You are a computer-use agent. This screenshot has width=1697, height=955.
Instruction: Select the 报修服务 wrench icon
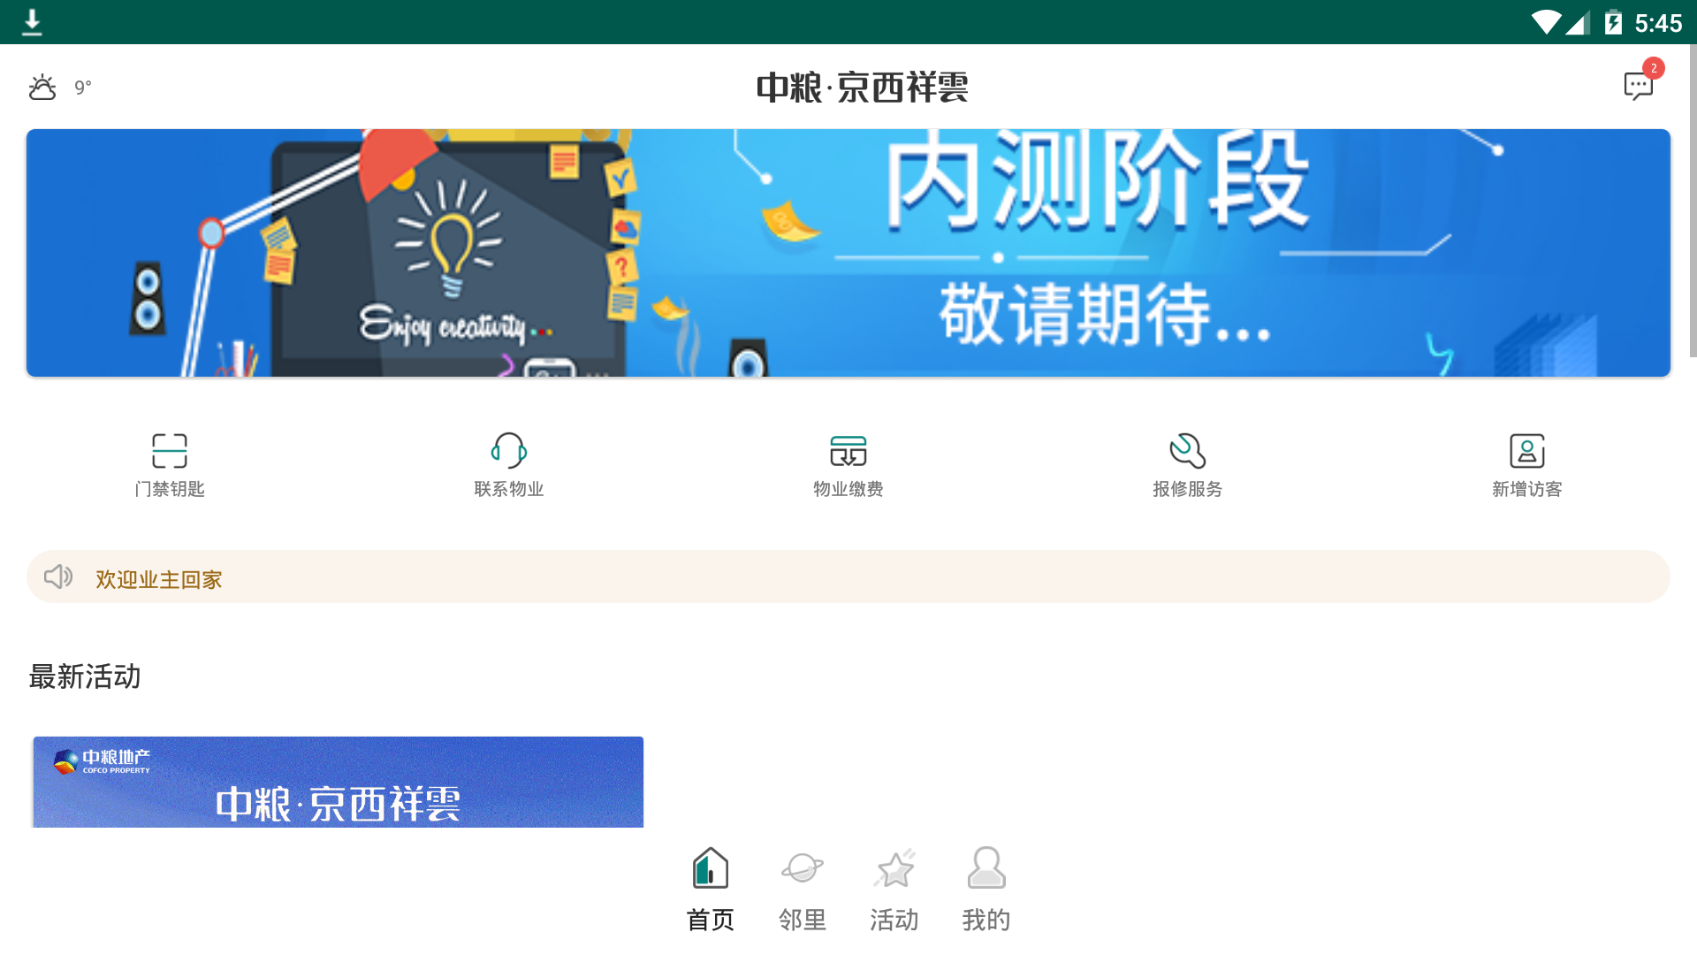1187,451
